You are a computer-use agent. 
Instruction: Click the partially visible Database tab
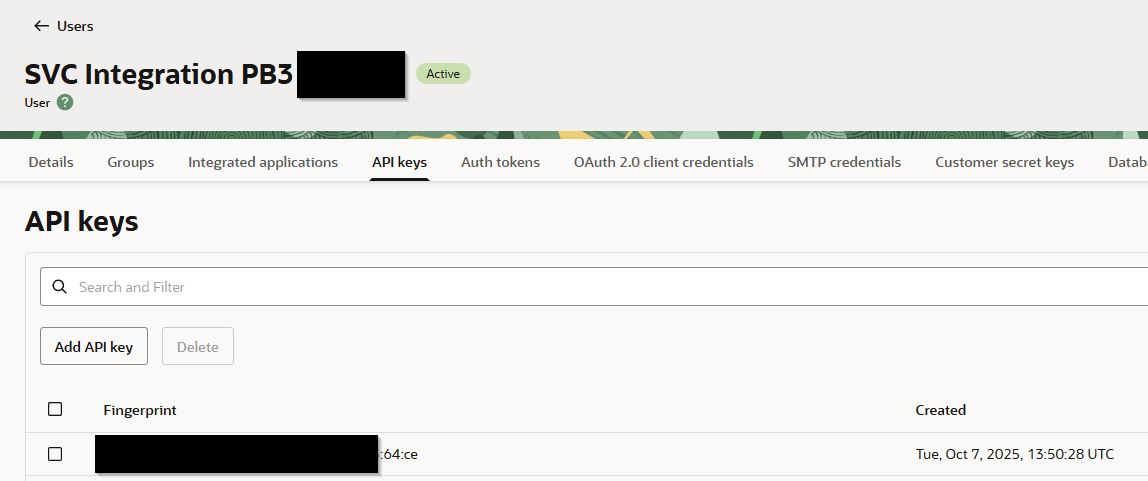(1127, 162)
